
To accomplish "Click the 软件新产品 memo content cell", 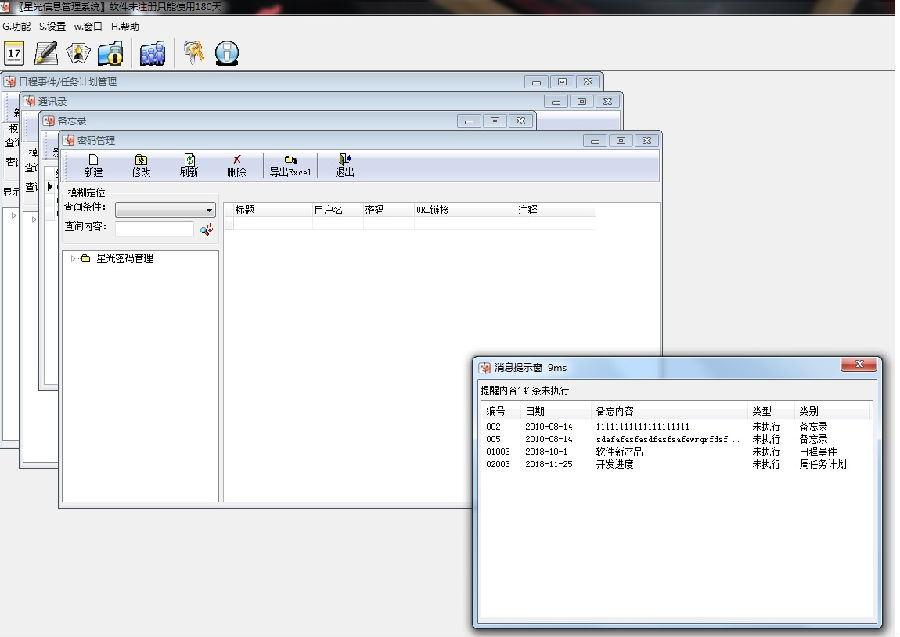I will click(x=619, y=452).
